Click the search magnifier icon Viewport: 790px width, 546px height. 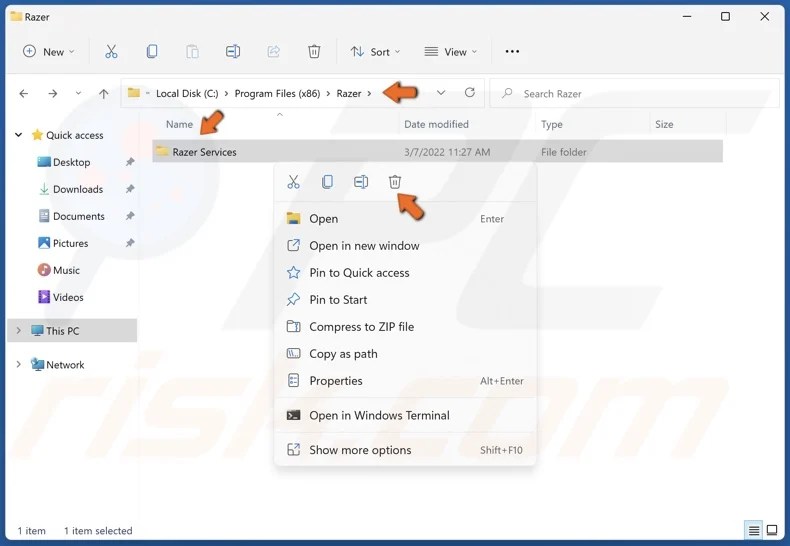[x=507, y=93]
